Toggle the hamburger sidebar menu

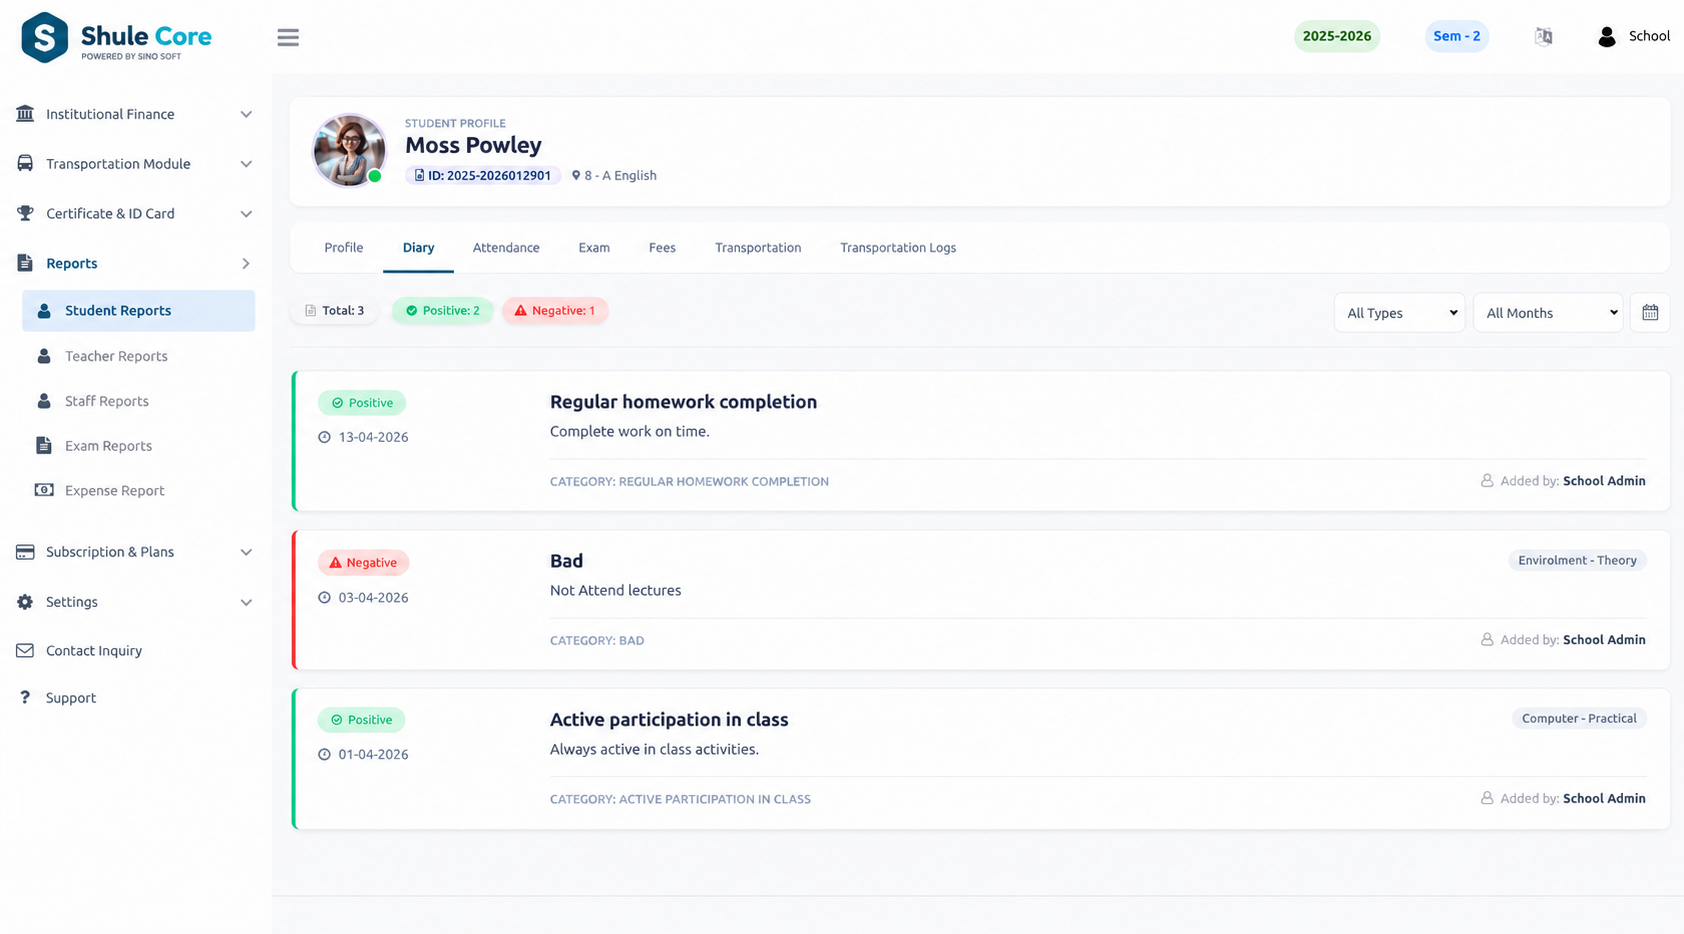click(288, 37)
